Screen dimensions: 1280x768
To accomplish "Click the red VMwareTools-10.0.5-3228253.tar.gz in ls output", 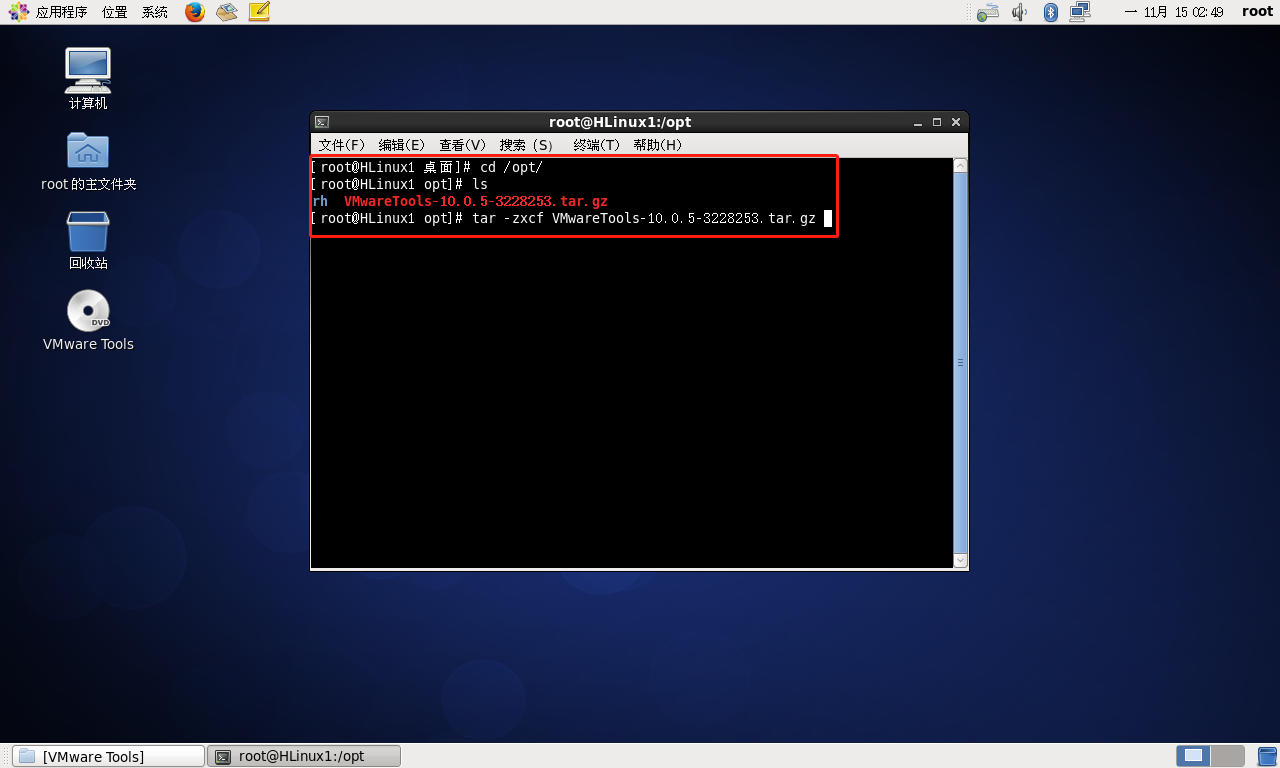I will click(476, 201).
